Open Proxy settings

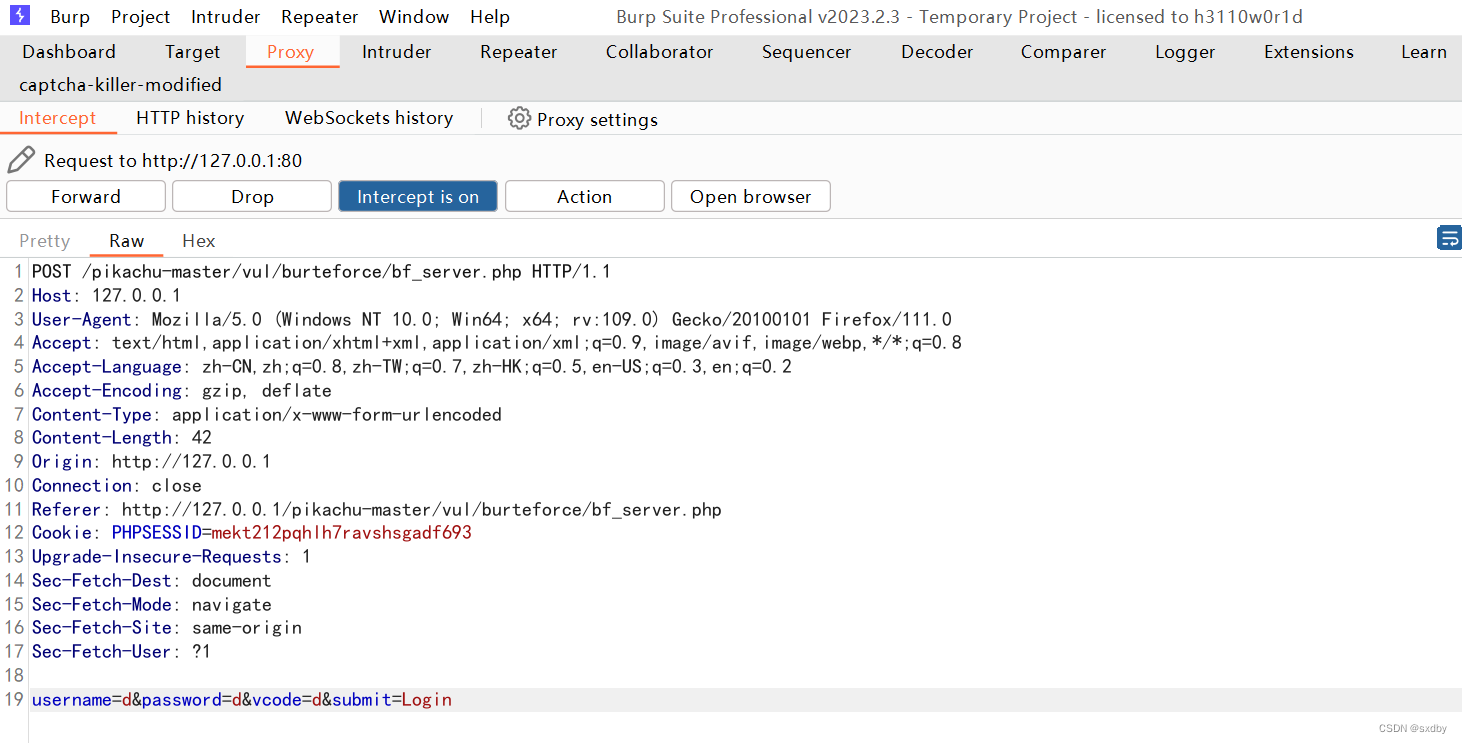tap(583, 119)
